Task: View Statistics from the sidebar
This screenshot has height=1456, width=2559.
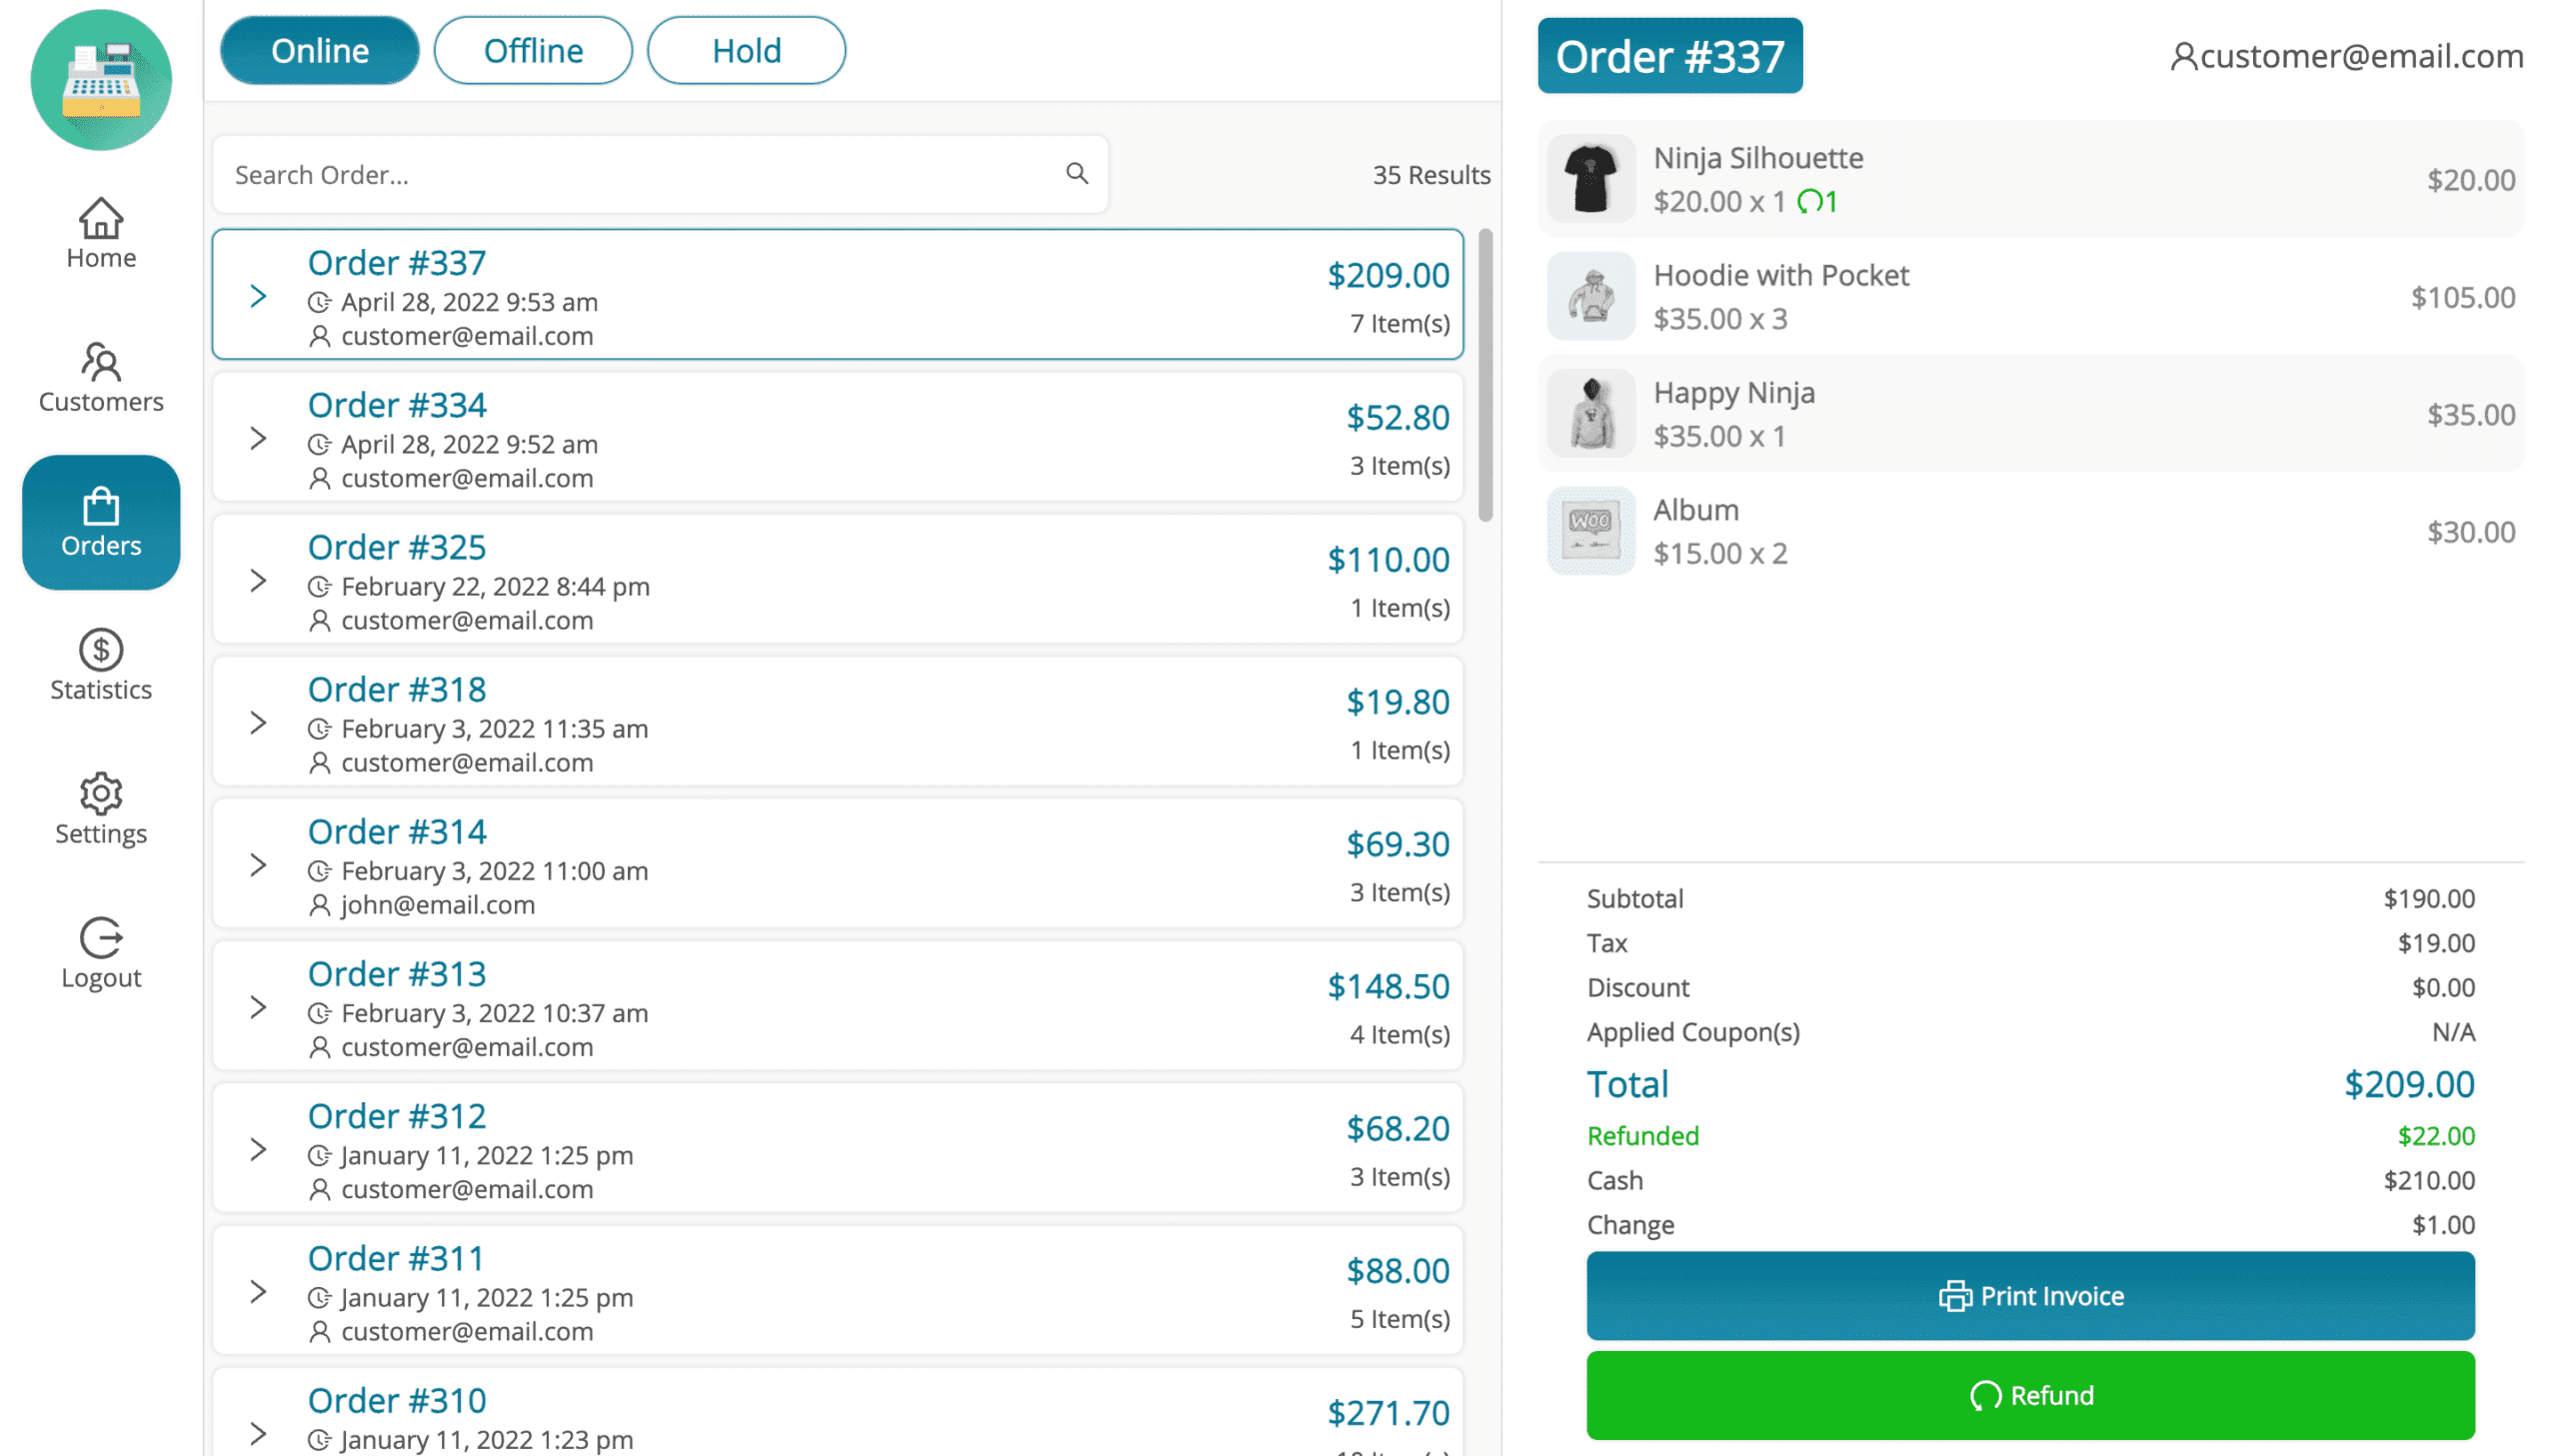Action: tap(100, 663)
